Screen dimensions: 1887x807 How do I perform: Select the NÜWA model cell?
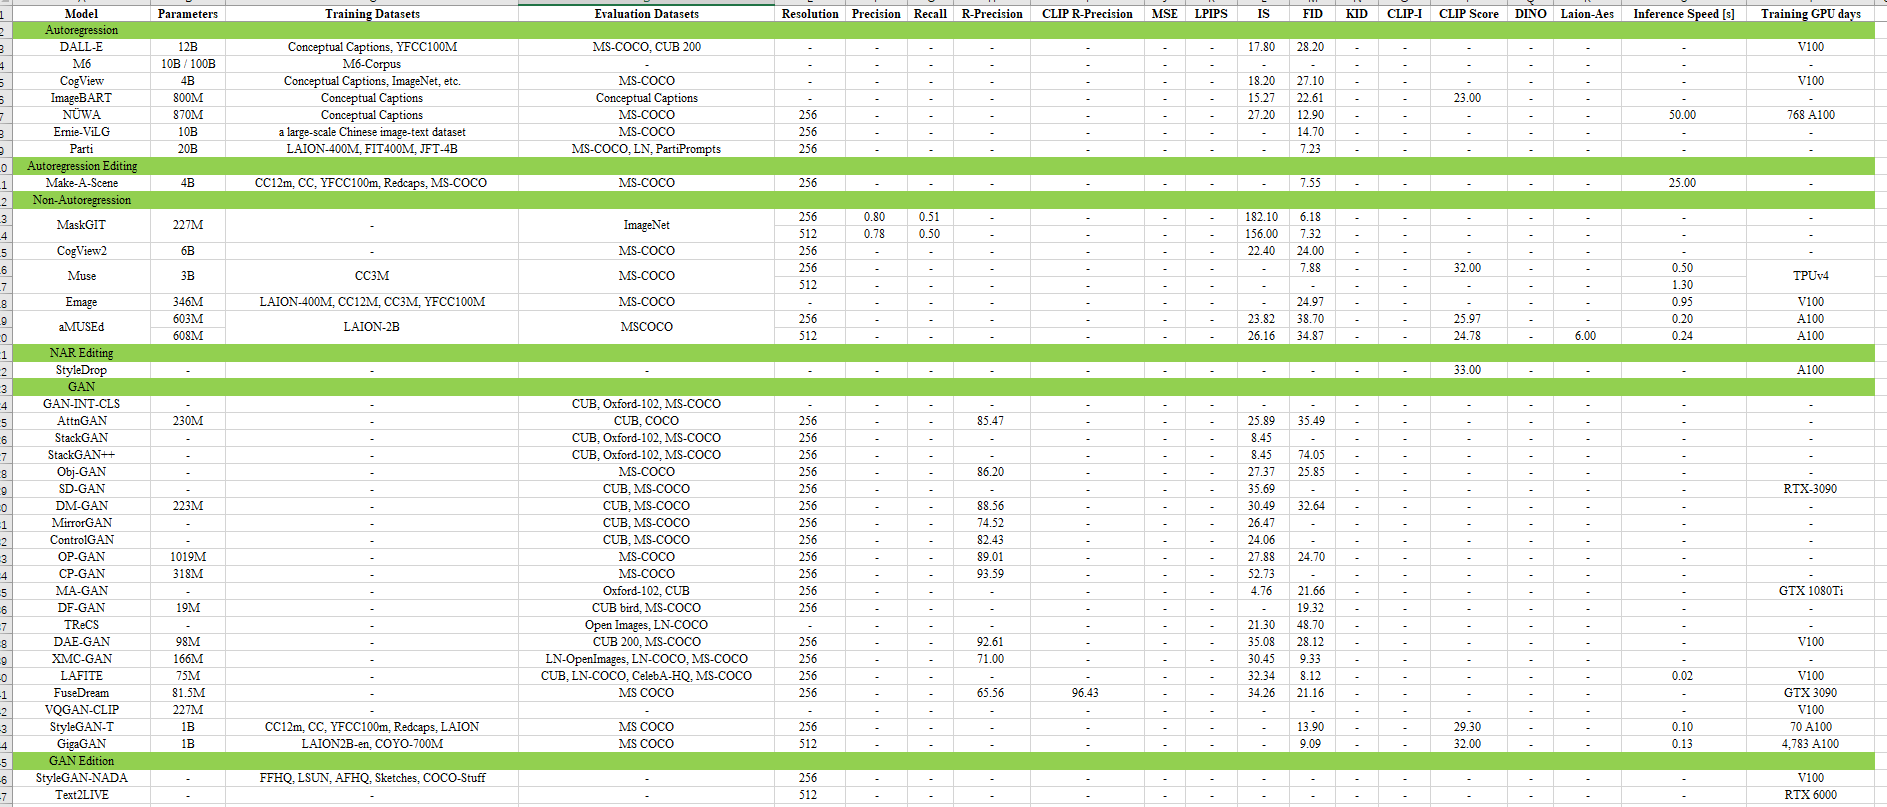pyautogui.click(x=82, y=115)
